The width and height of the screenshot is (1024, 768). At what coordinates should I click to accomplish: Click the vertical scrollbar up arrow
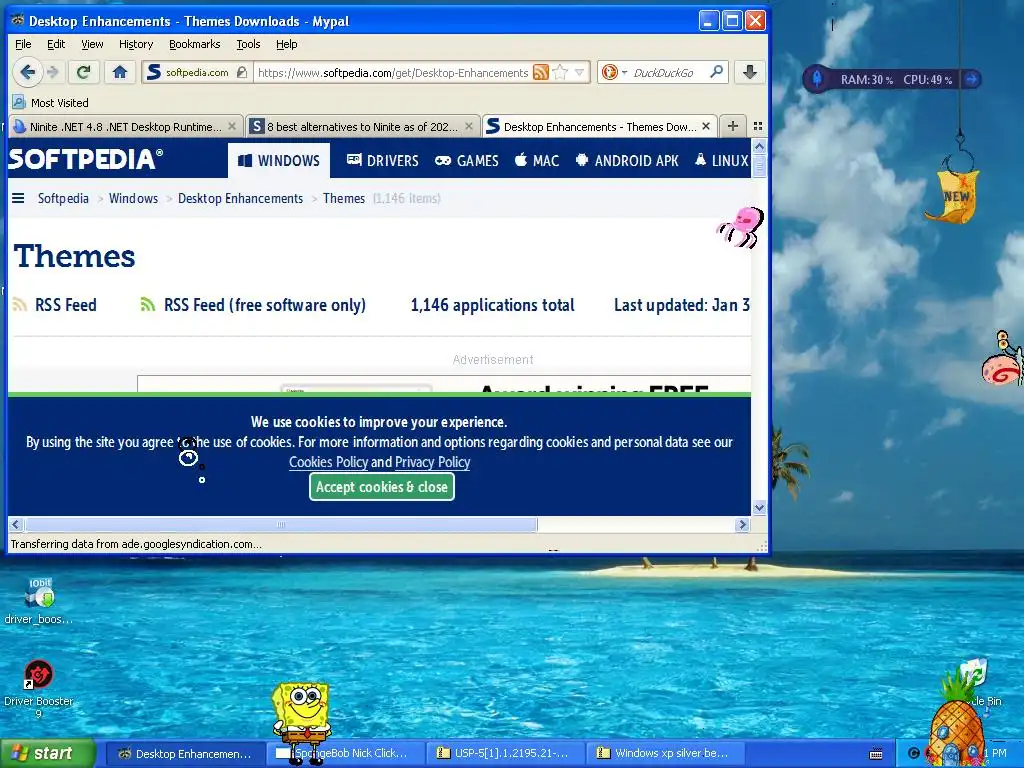[x=759, y=146]
